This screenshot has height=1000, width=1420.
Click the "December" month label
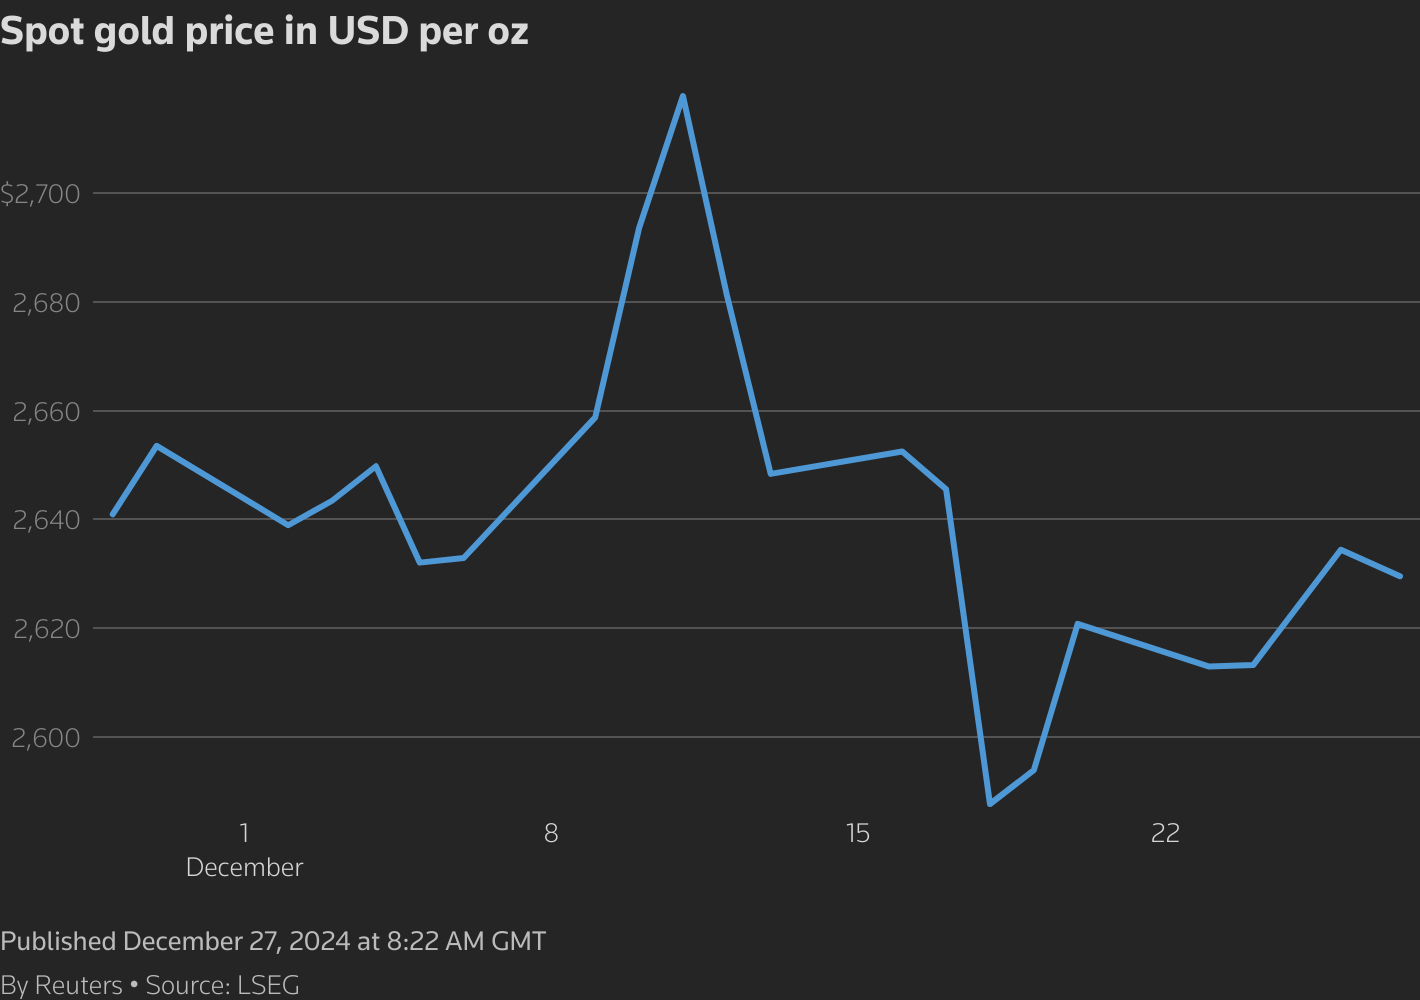pyautogui.click(x=244, y=868)
